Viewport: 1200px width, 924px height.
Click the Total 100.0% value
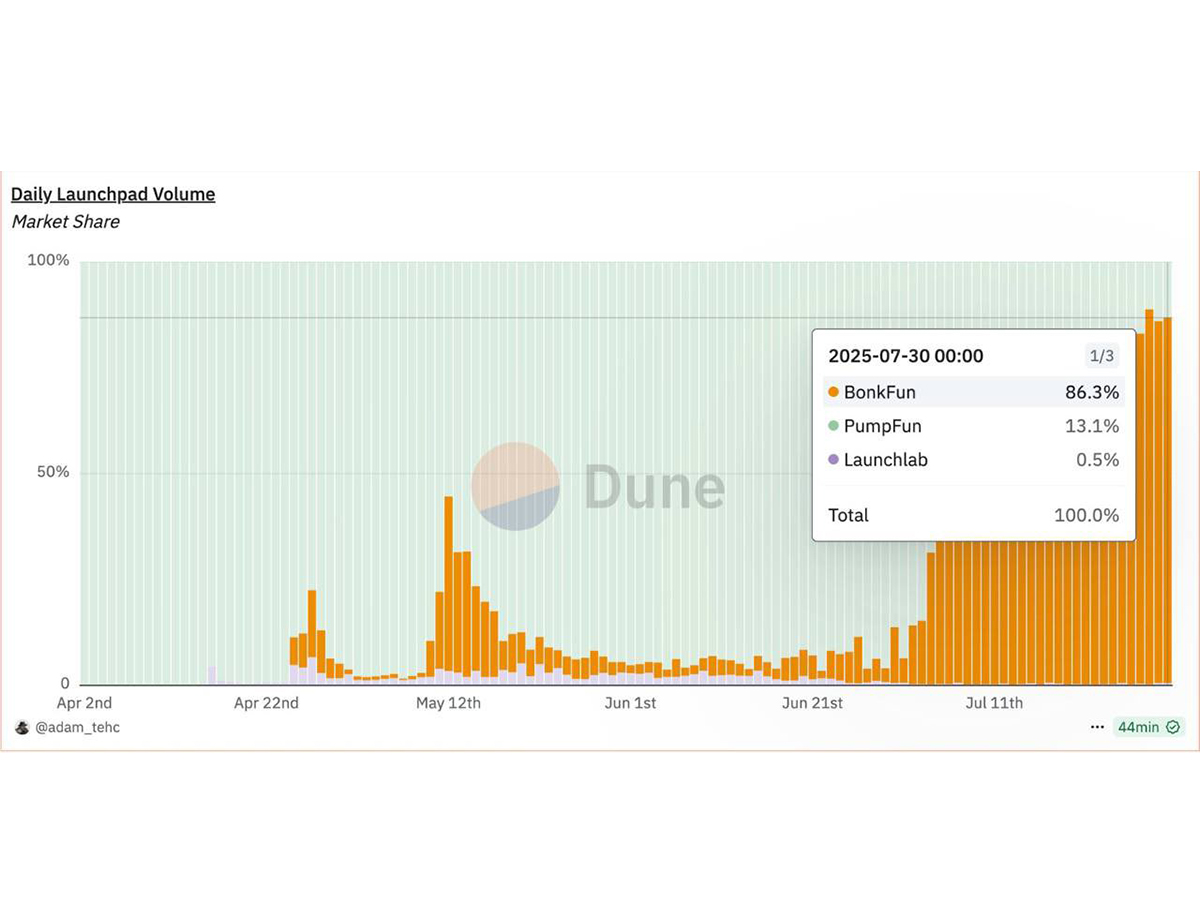click(1087, 515)
